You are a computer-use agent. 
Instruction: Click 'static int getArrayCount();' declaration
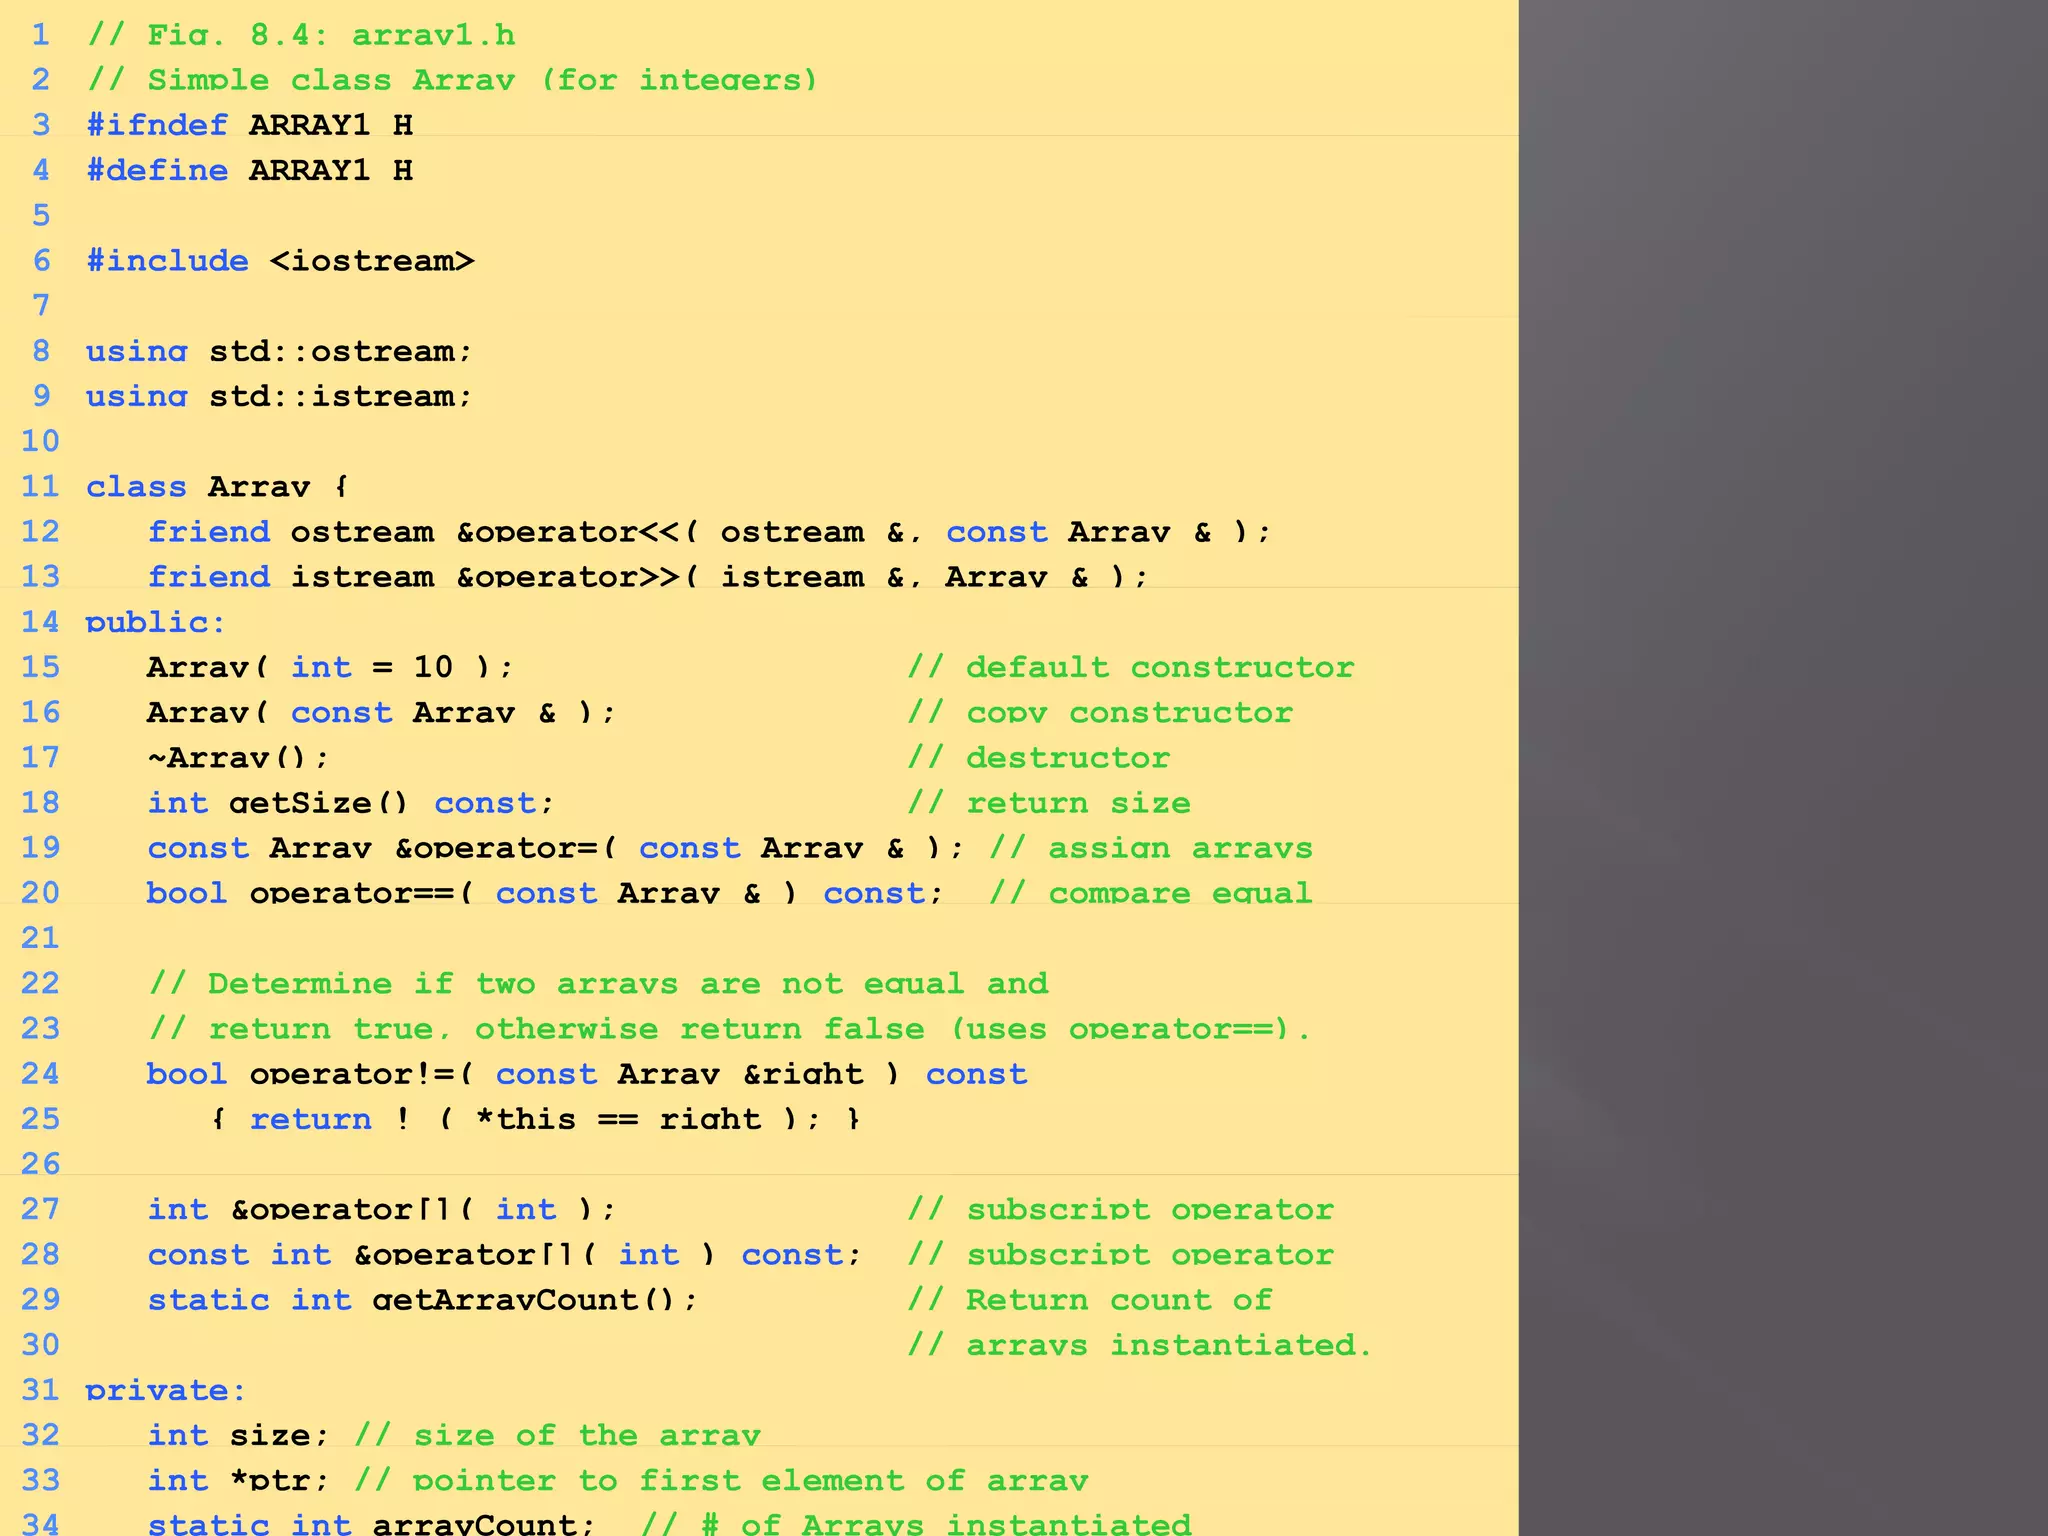coord(422,1300)
